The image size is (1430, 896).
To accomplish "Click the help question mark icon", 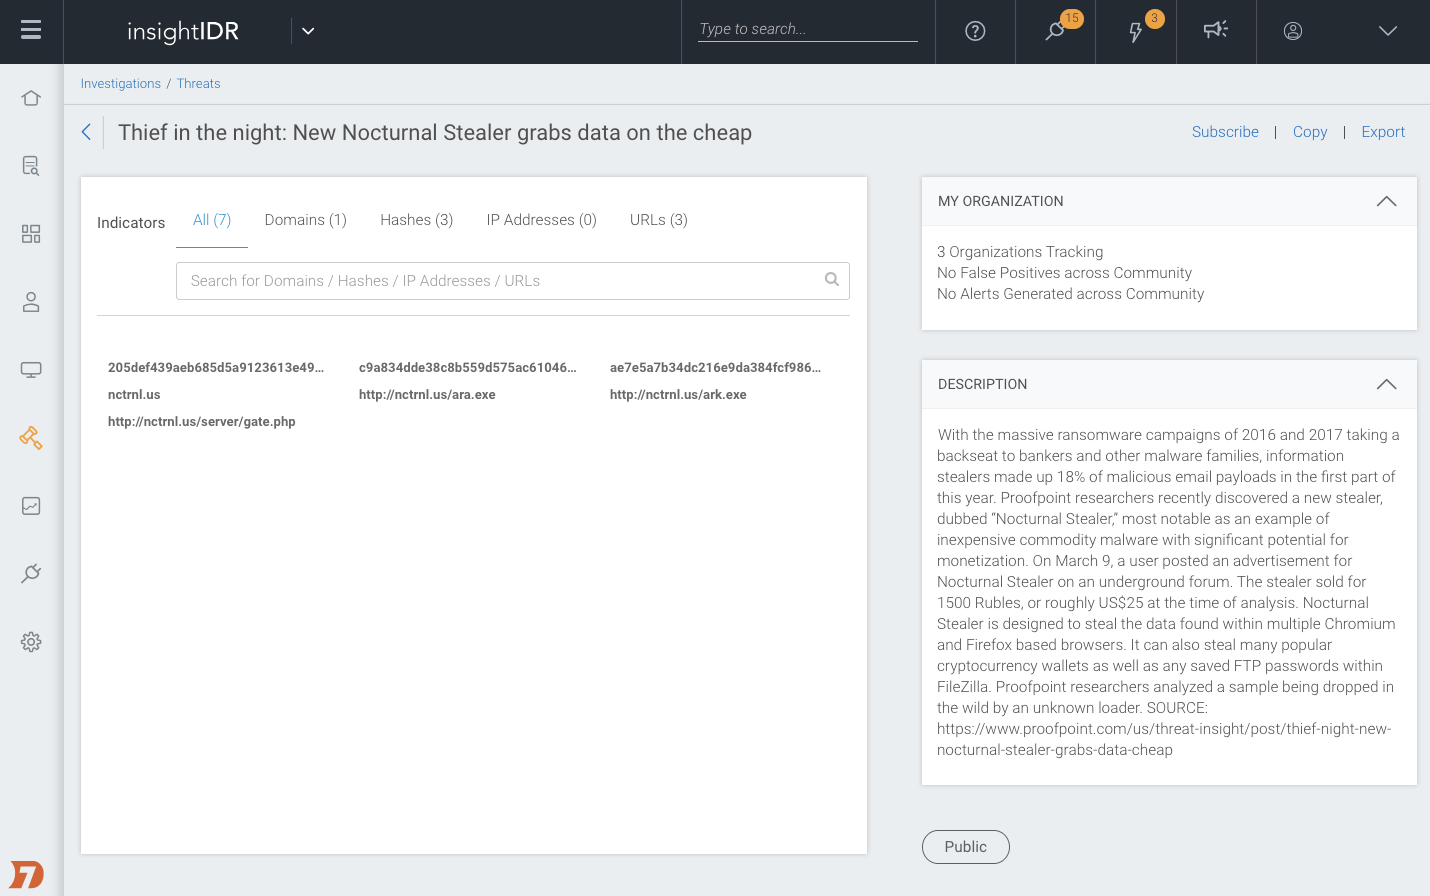I will click(975, 31).
